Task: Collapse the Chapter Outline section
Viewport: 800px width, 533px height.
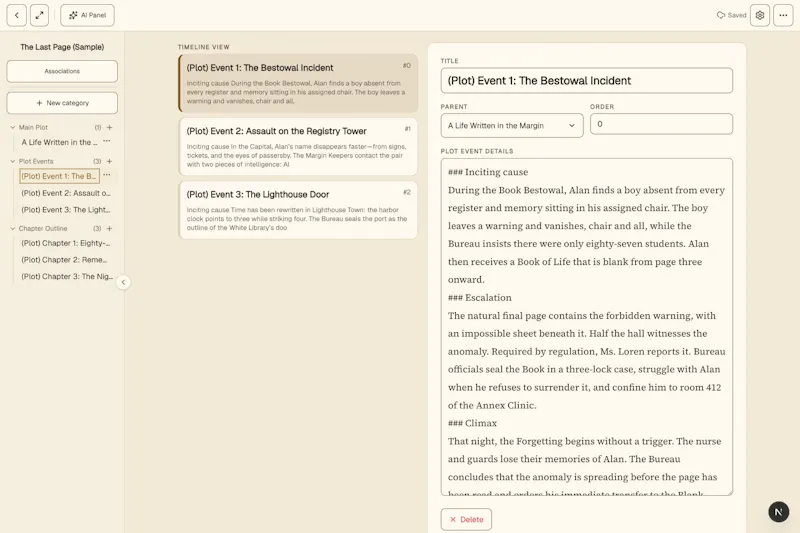Action: coord(13,229)
